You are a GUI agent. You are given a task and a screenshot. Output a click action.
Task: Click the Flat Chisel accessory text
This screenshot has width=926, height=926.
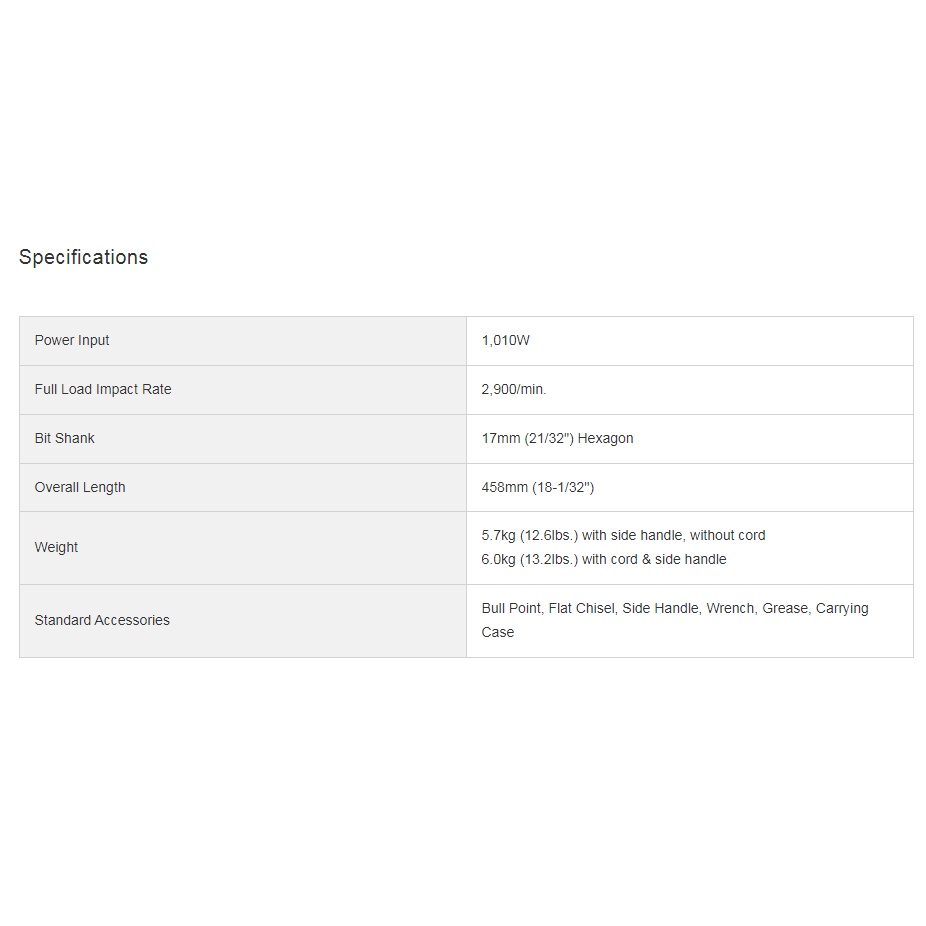(x=581, y=608)
